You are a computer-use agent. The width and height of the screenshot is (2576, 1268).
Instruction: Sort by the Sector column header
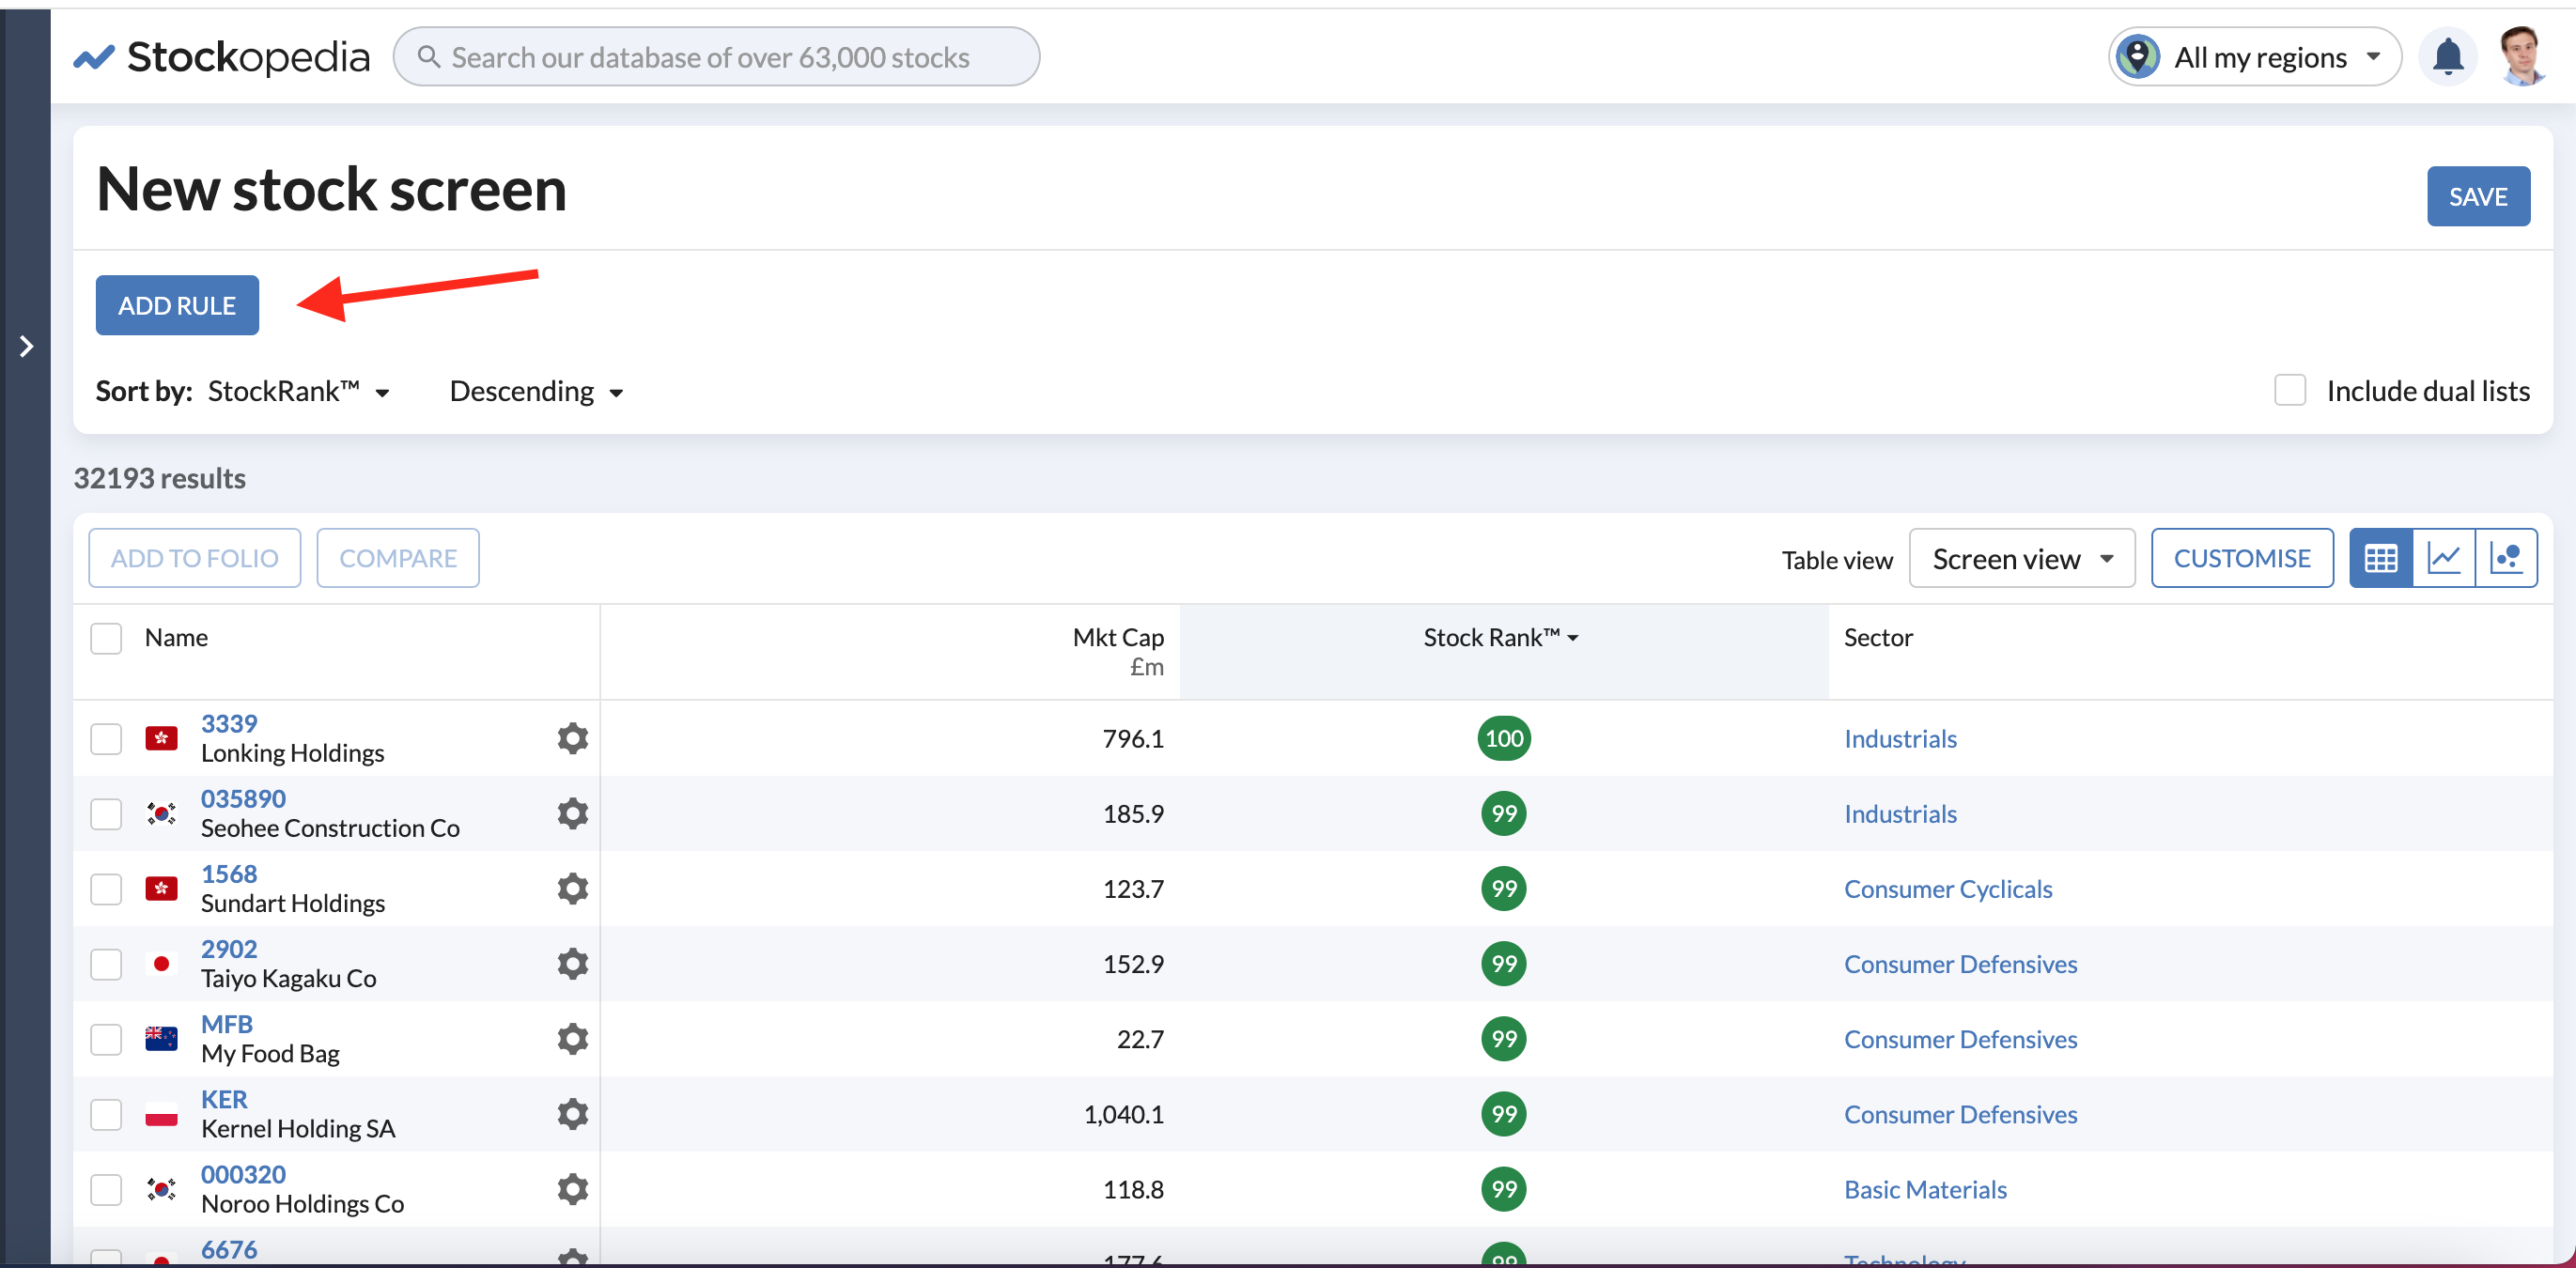(x=1877, y=637)
